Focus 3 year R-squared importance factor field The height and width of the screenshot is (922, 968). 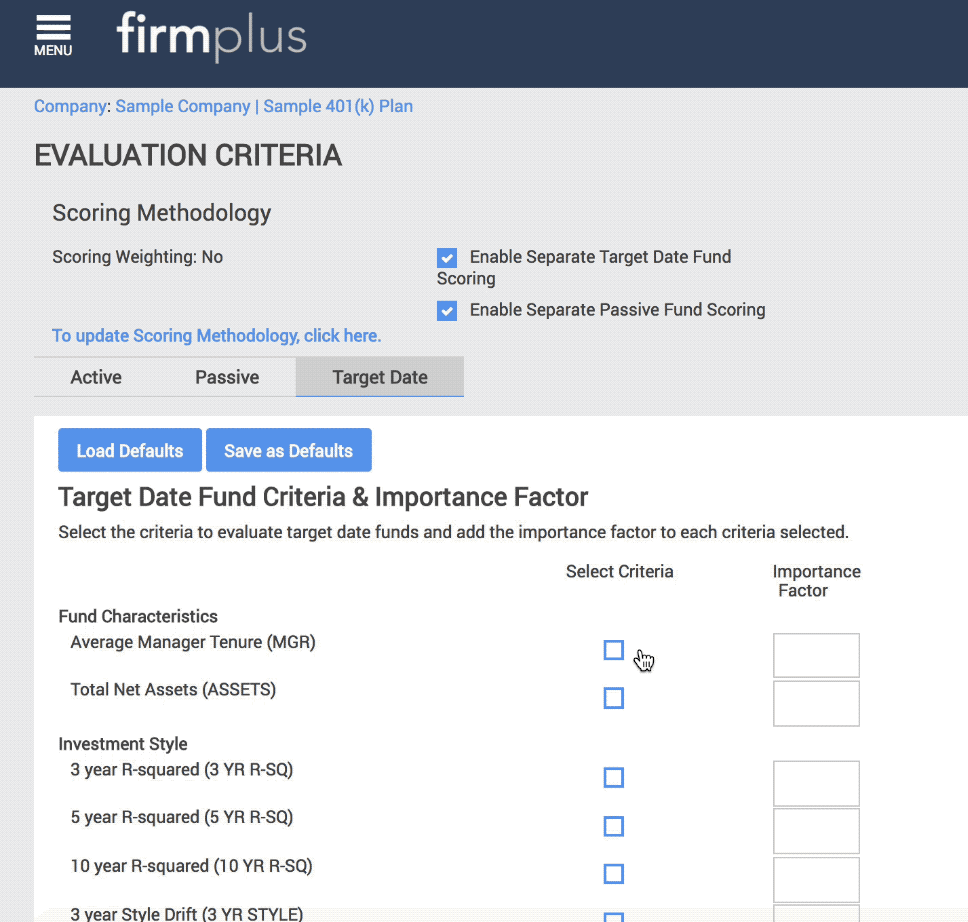[x=816, y=783]
